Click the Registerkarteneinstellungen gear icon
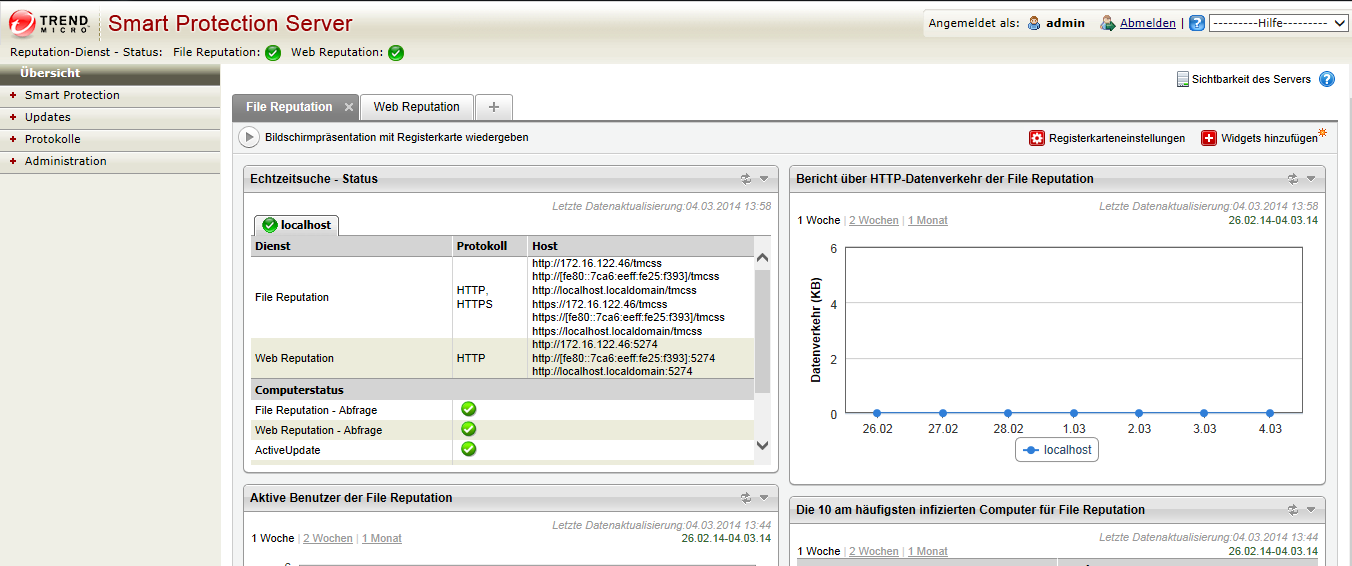 1037,138
